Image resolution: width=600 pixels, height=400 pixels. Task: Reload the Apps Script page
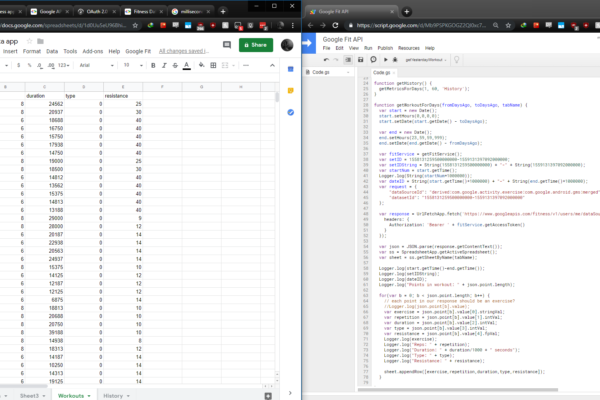(335, 25)
